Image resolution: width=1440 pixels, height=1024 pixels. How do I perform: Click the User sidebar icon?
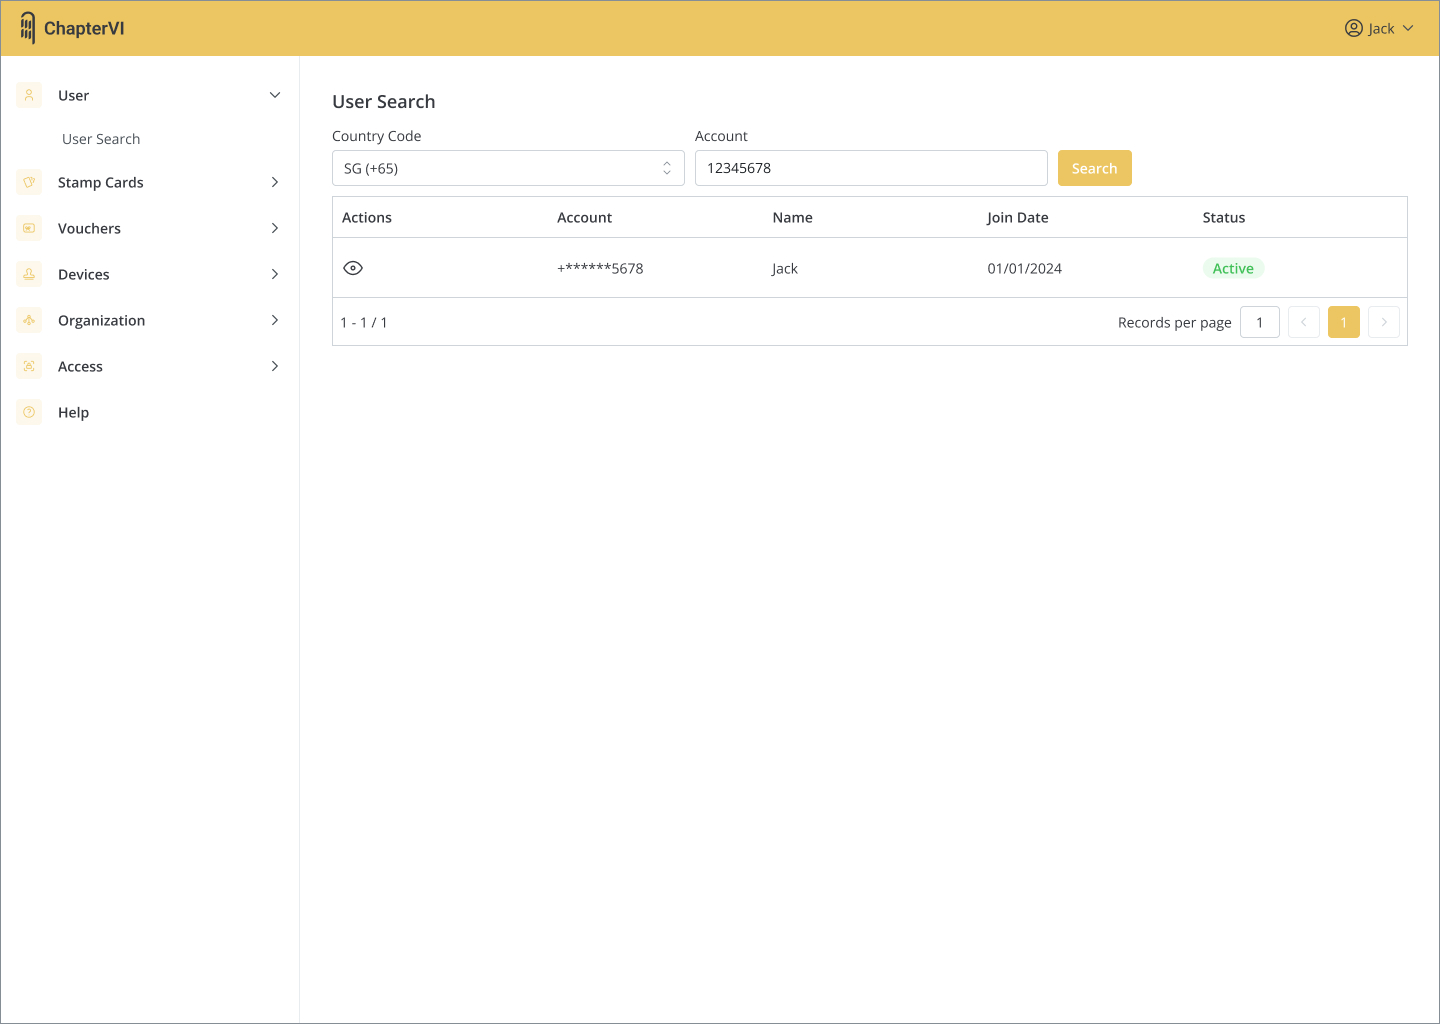(x=29, y=95)
